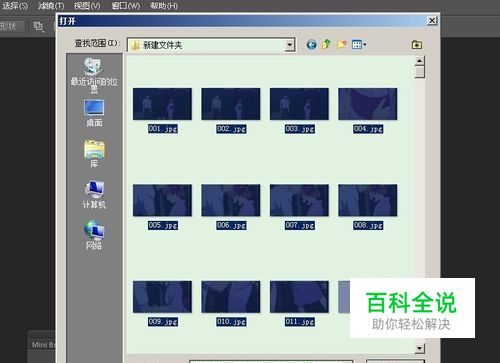The image size is (500, 363).
Task: Expand the Look in (查找范围) folder dropdown
Action: pyautogui.click(x=290, y=45)
